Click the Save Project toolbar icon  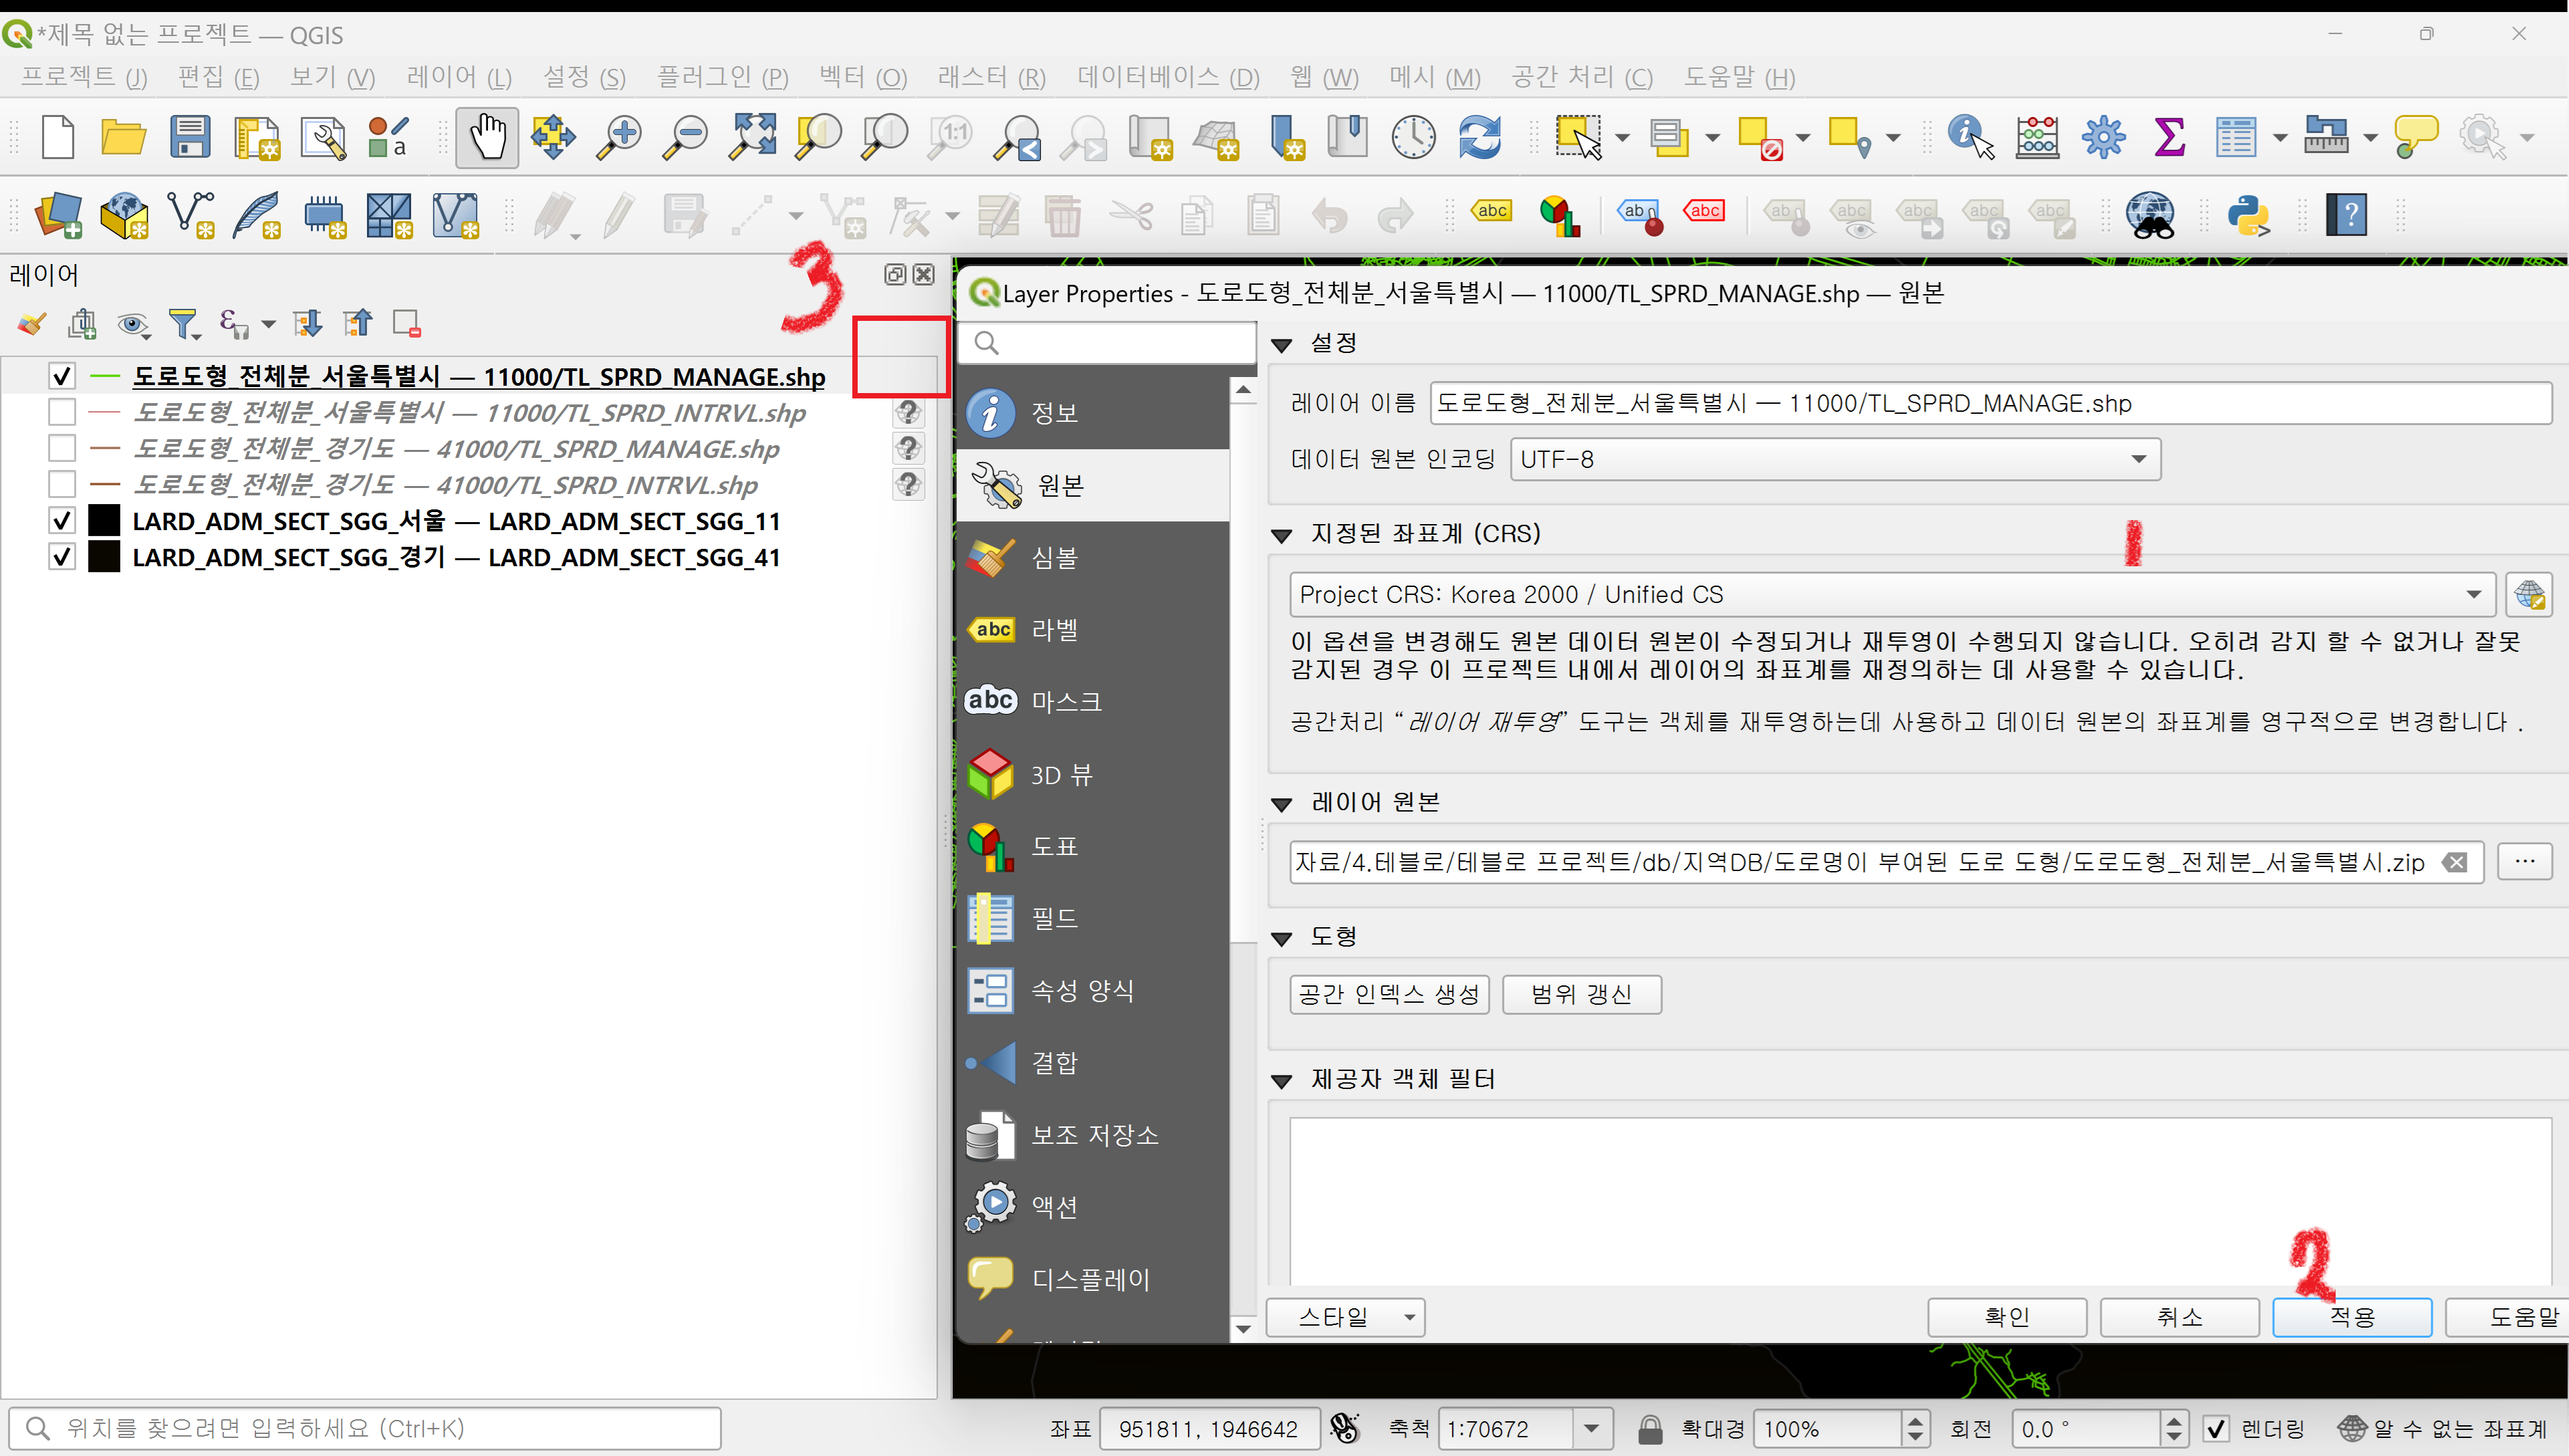189,137
